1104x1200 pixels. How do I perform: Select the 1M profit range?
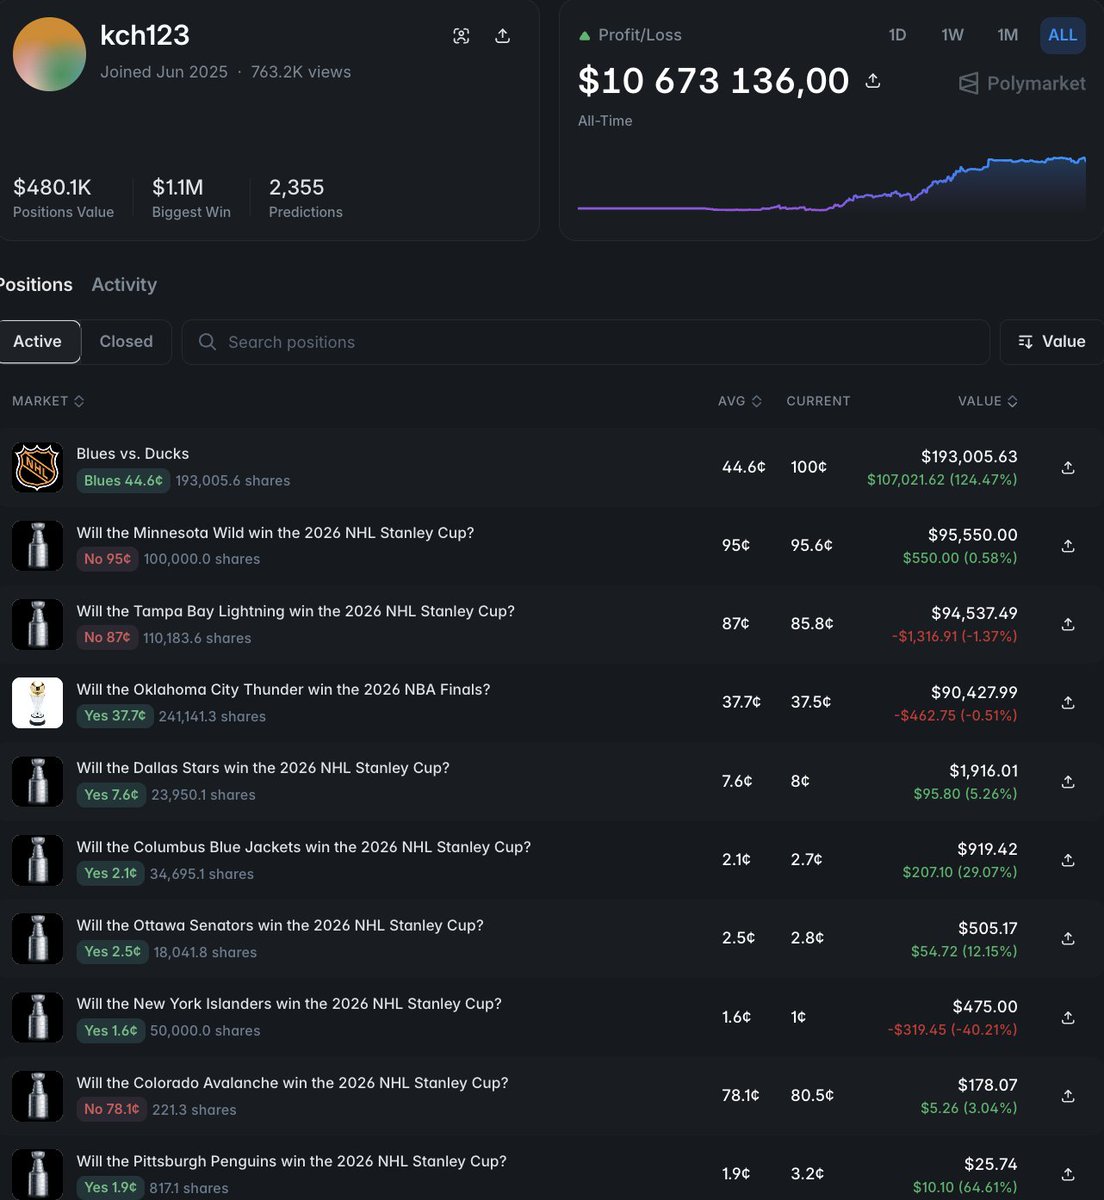1007,35
